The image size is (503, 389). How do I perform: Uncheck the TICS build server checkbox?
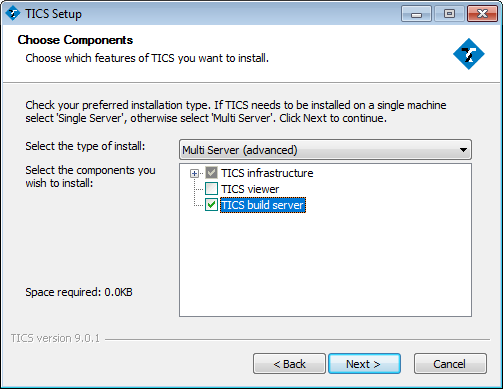tap(211, 205)
